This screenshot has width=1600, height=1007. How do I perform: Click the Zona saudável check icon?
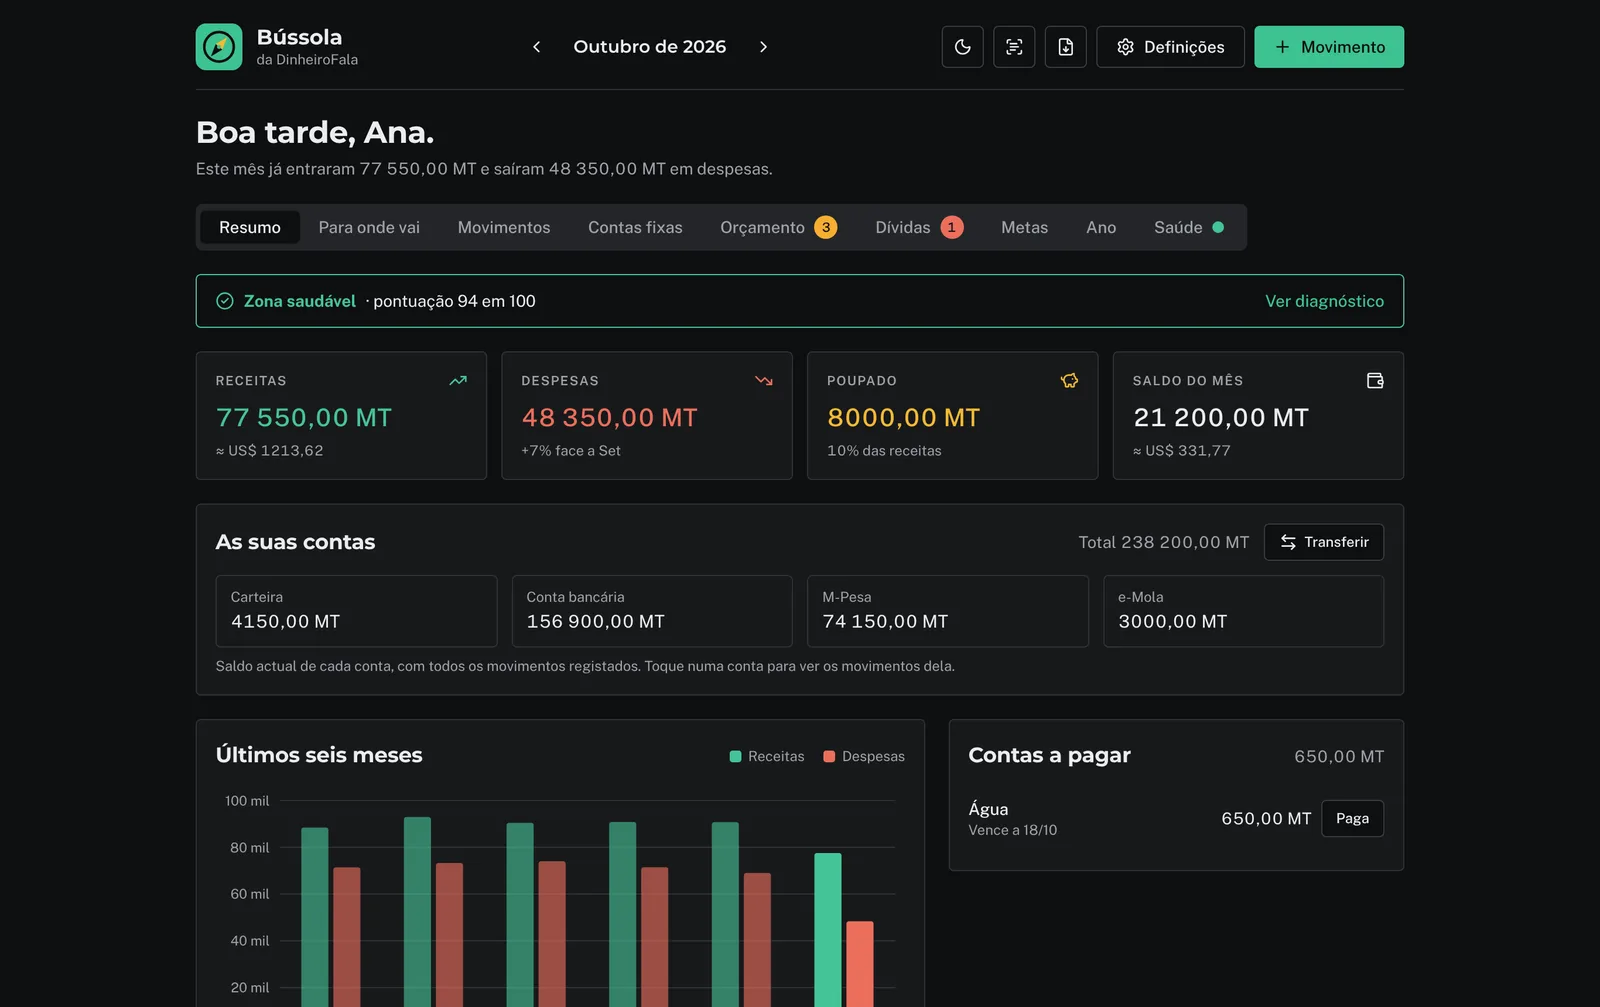pos(225,301)
